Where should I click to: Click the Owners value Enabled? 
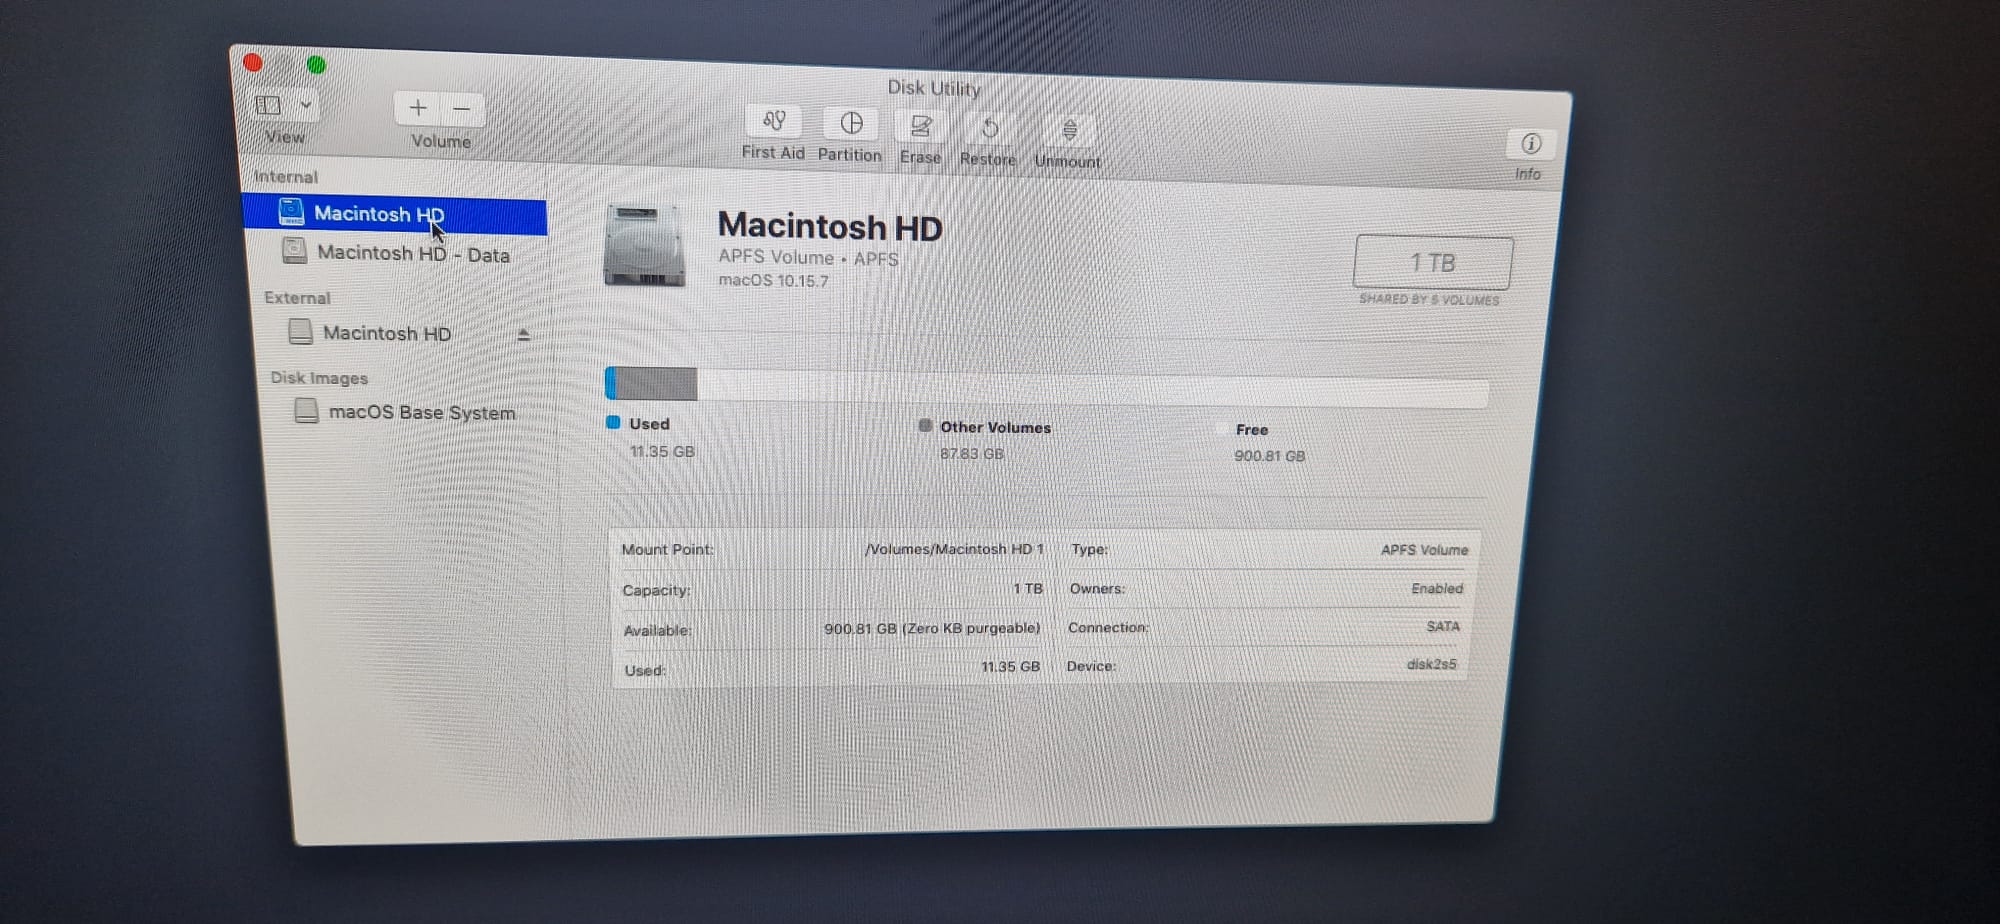[x=1437, y=588]
